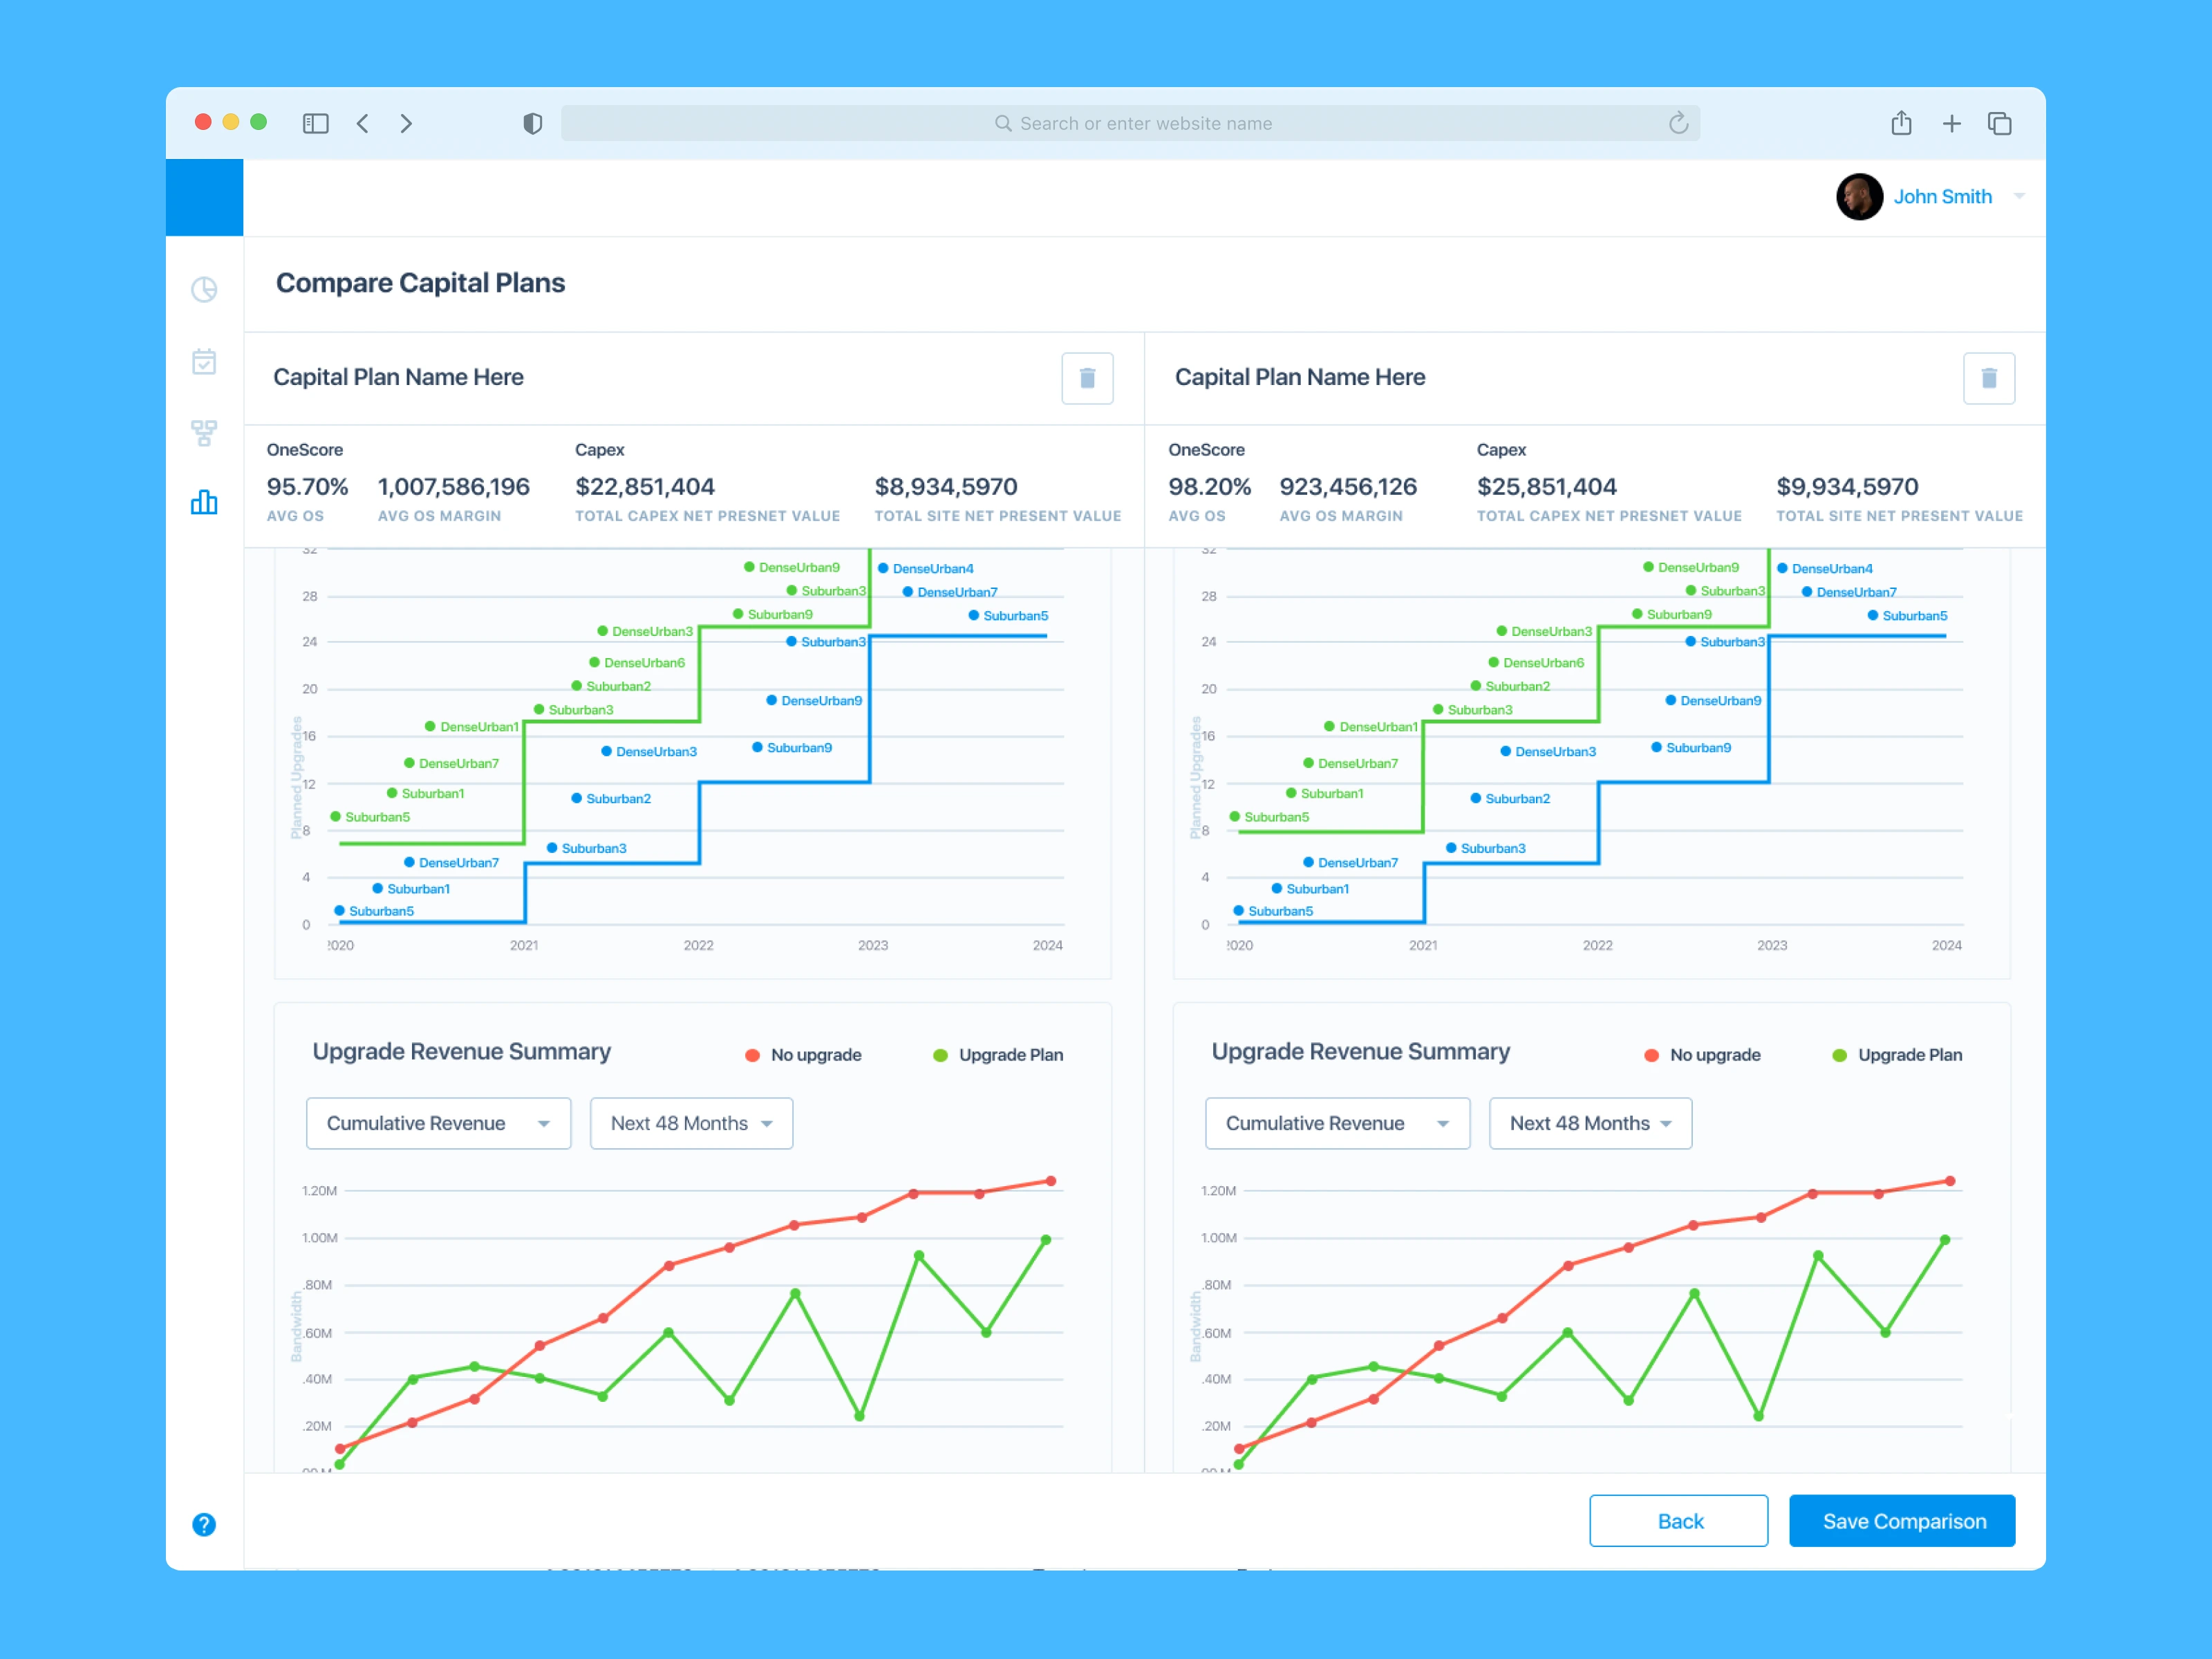The height and width of the screenshot is (1659, 2212).
Task: Toggle left No upgrade legend item
Action: pos(804,1055)
